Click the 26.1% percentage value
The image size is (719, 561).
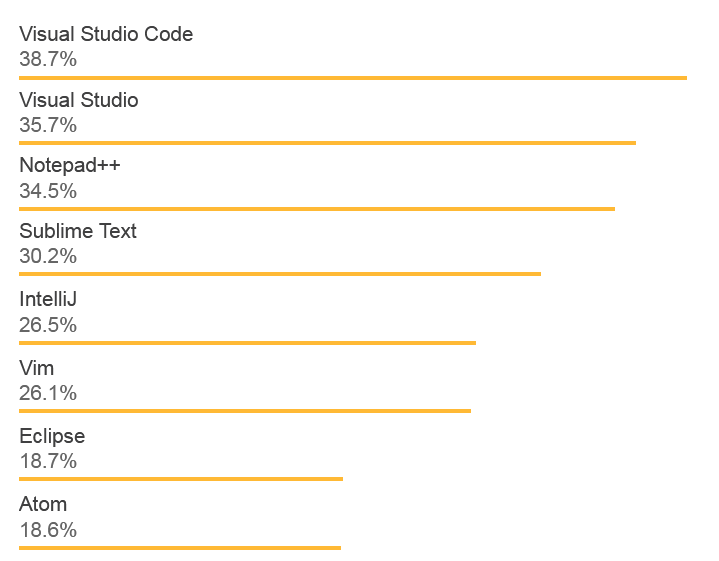48,393
